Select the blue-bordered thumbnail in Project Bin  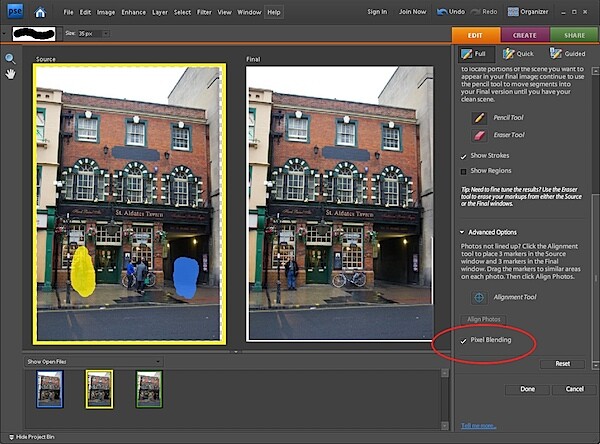[50, 389]
